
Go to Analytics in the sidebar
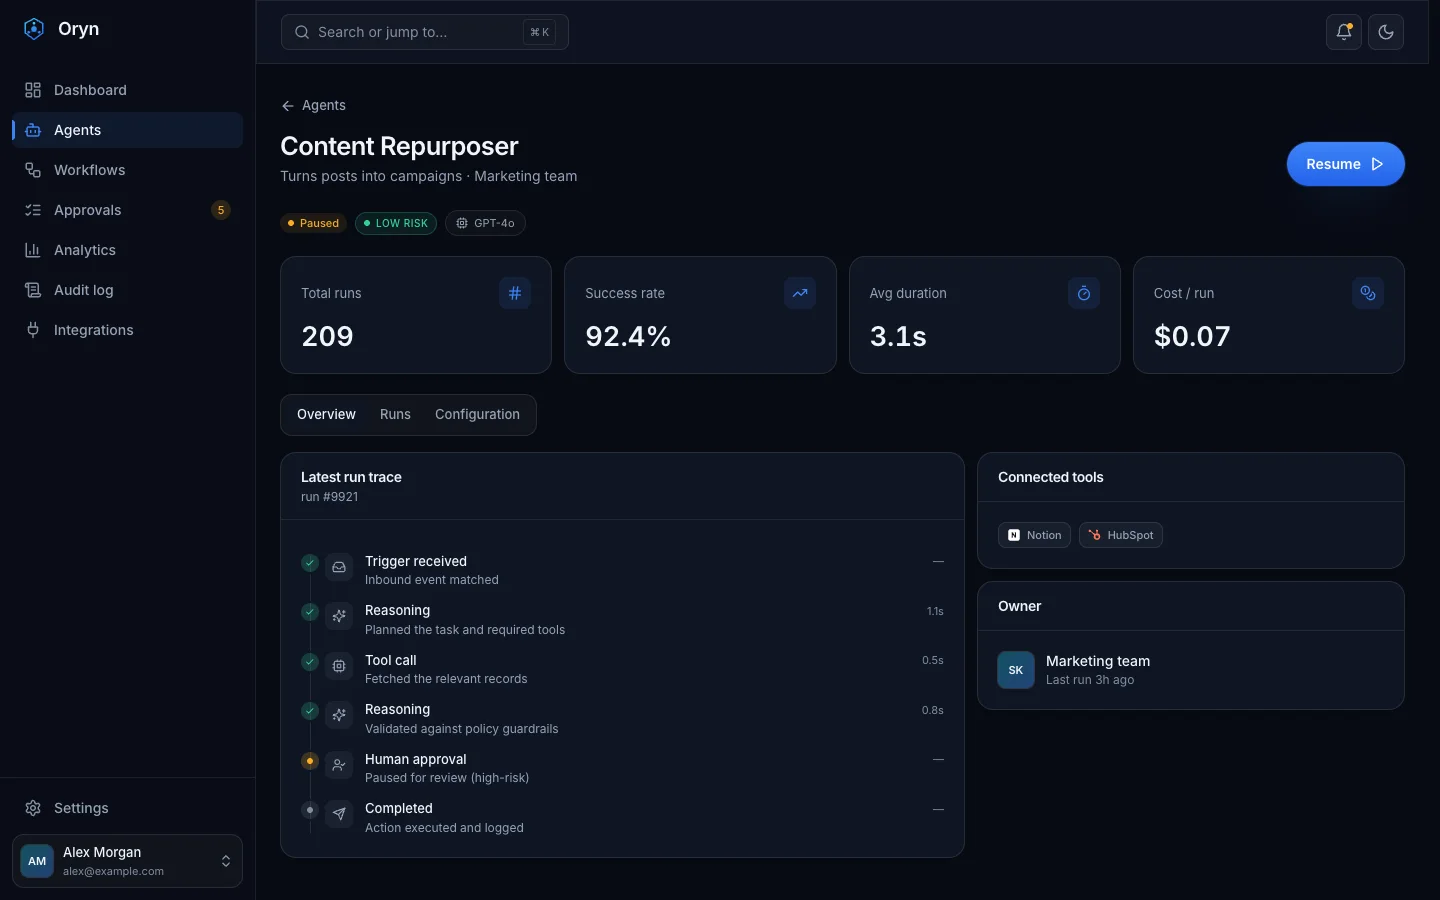(127, 250)
